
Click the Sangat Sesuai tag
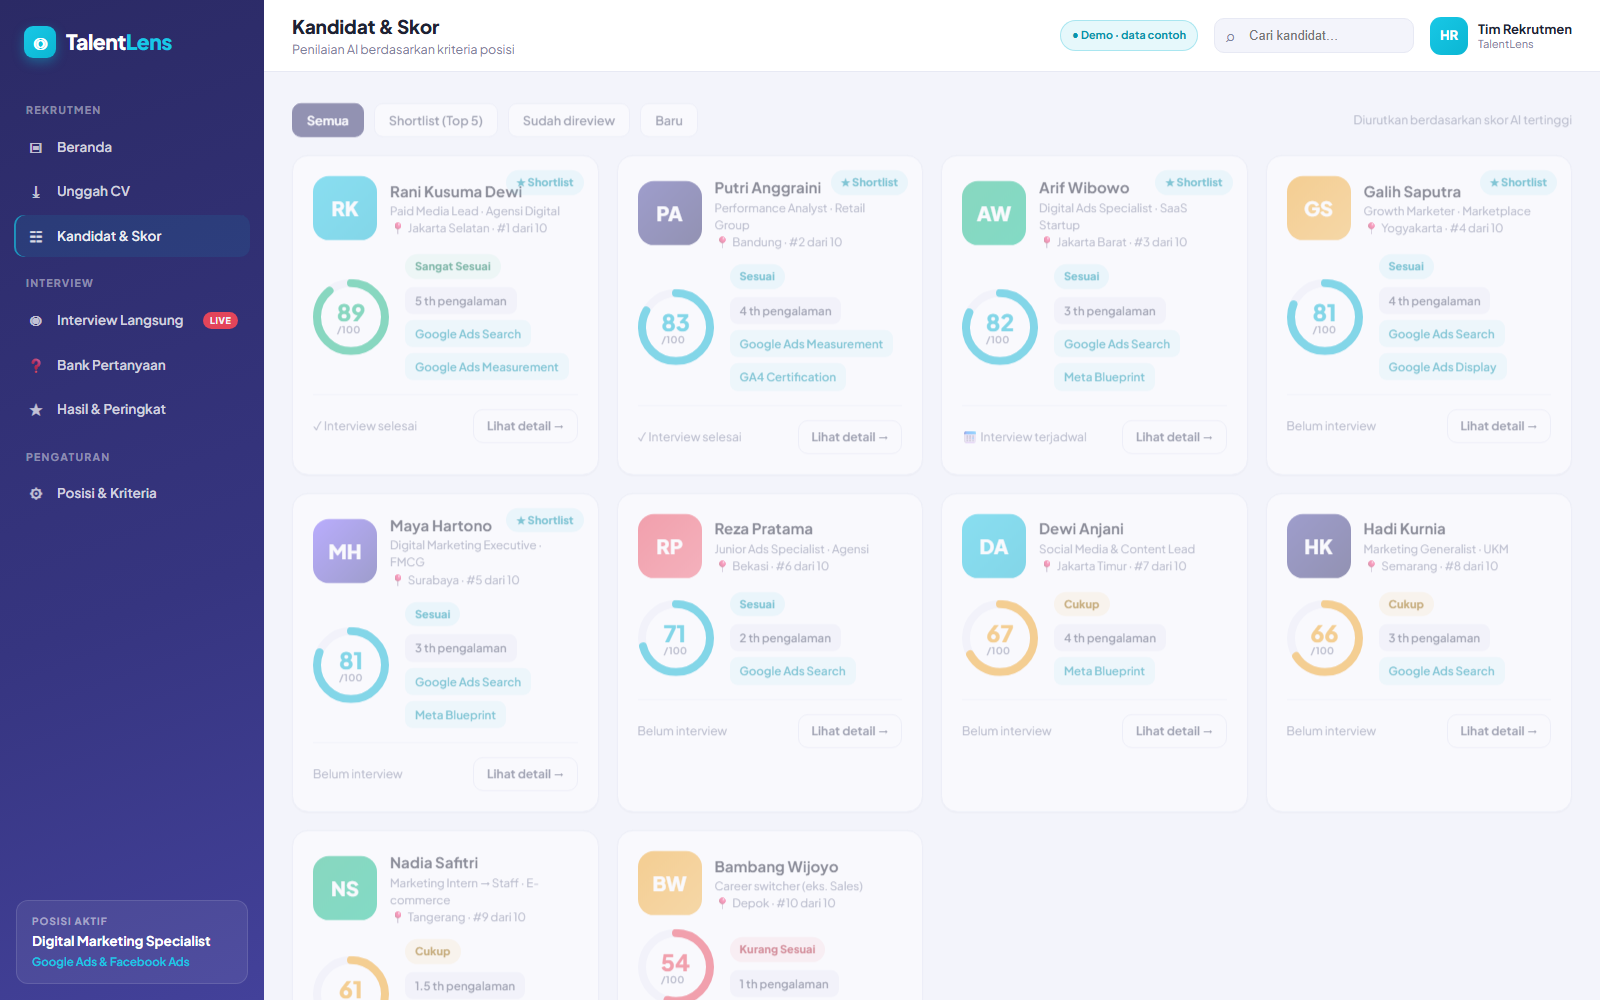453,266
